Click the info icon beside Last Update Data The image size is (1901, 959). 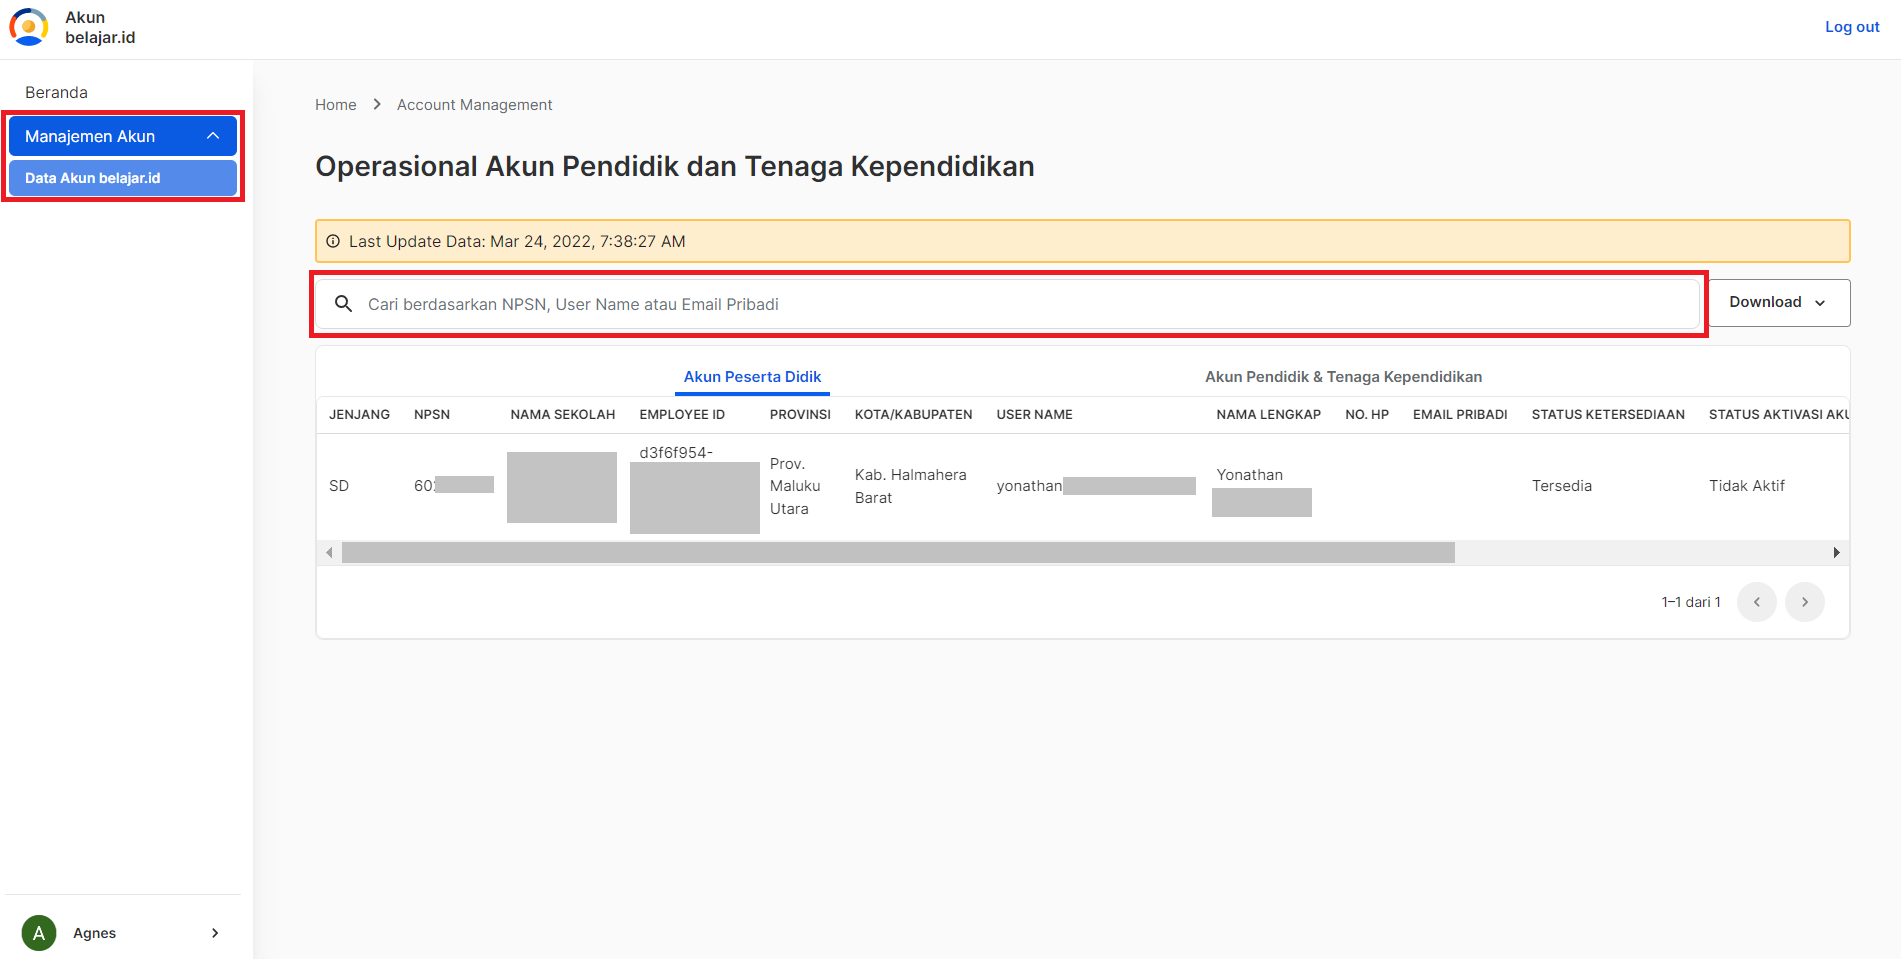tap(333, 241)
